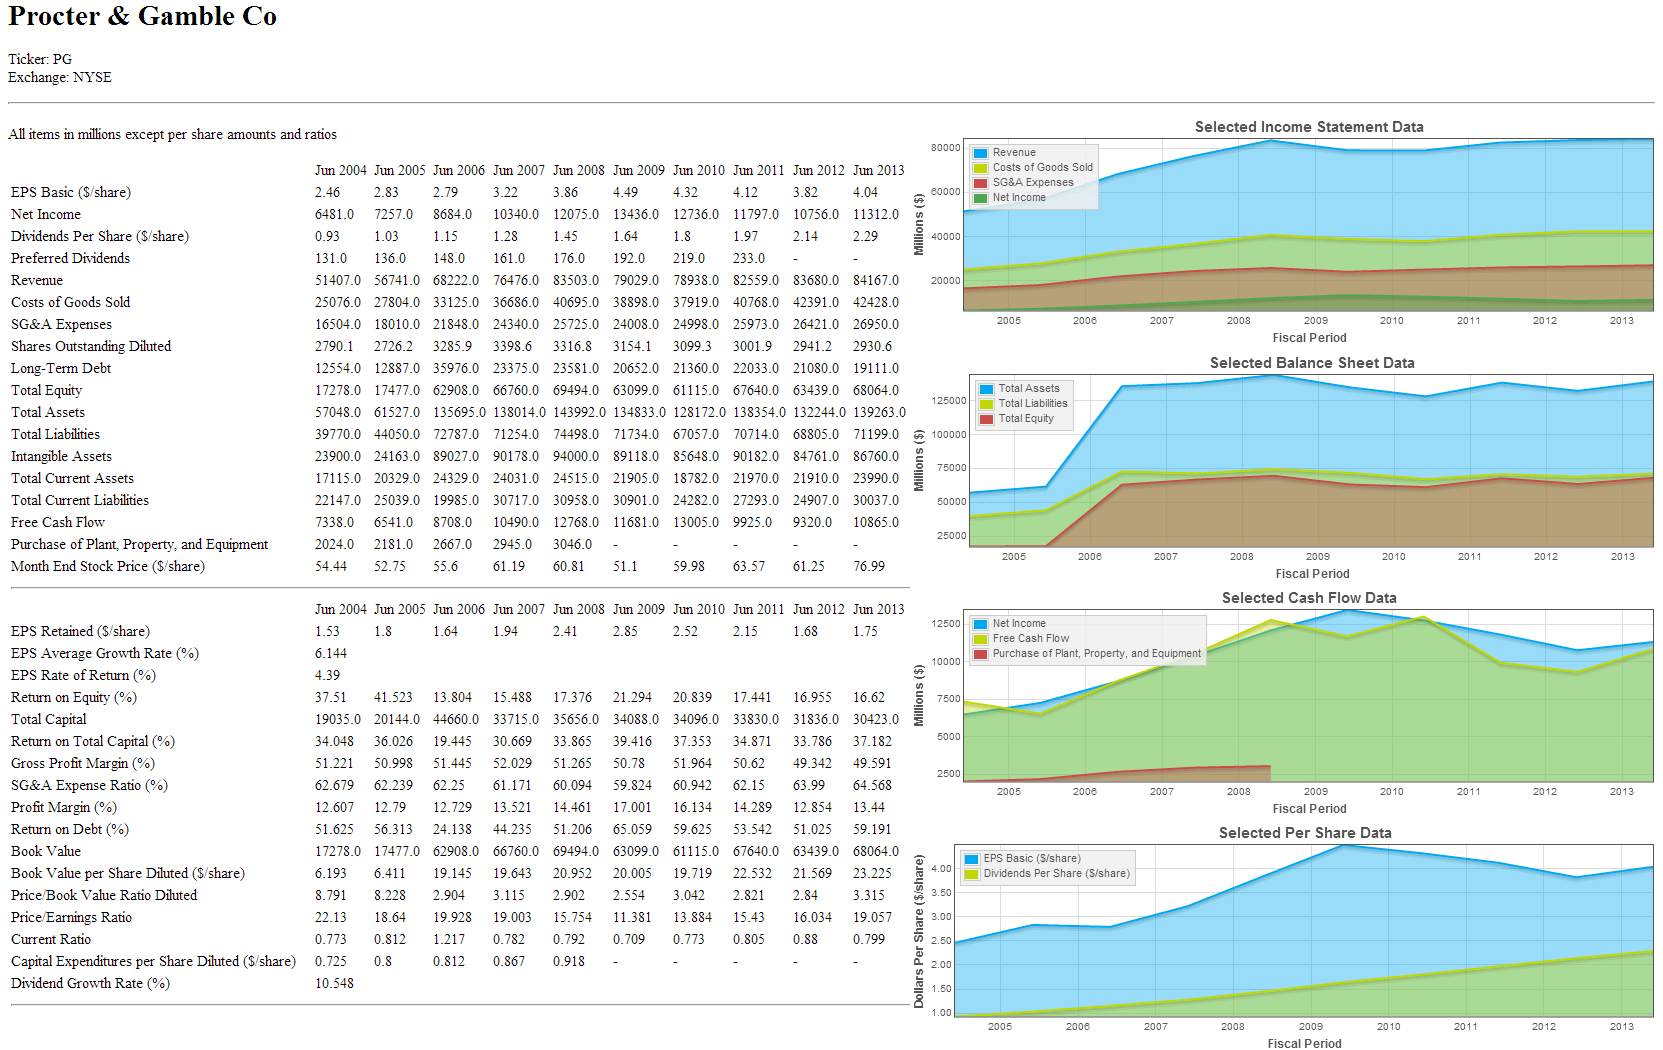Click the Jun 2008 capex value 3046.0

point(573,544)
